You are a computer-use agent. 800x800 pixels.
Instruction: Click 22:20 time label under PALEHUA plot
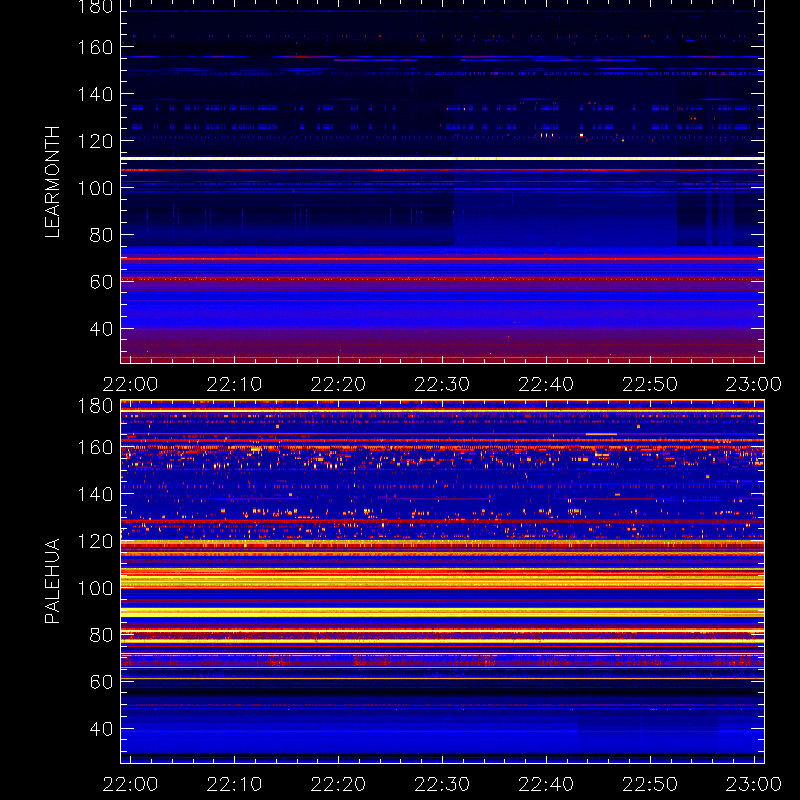coord(338,784)
